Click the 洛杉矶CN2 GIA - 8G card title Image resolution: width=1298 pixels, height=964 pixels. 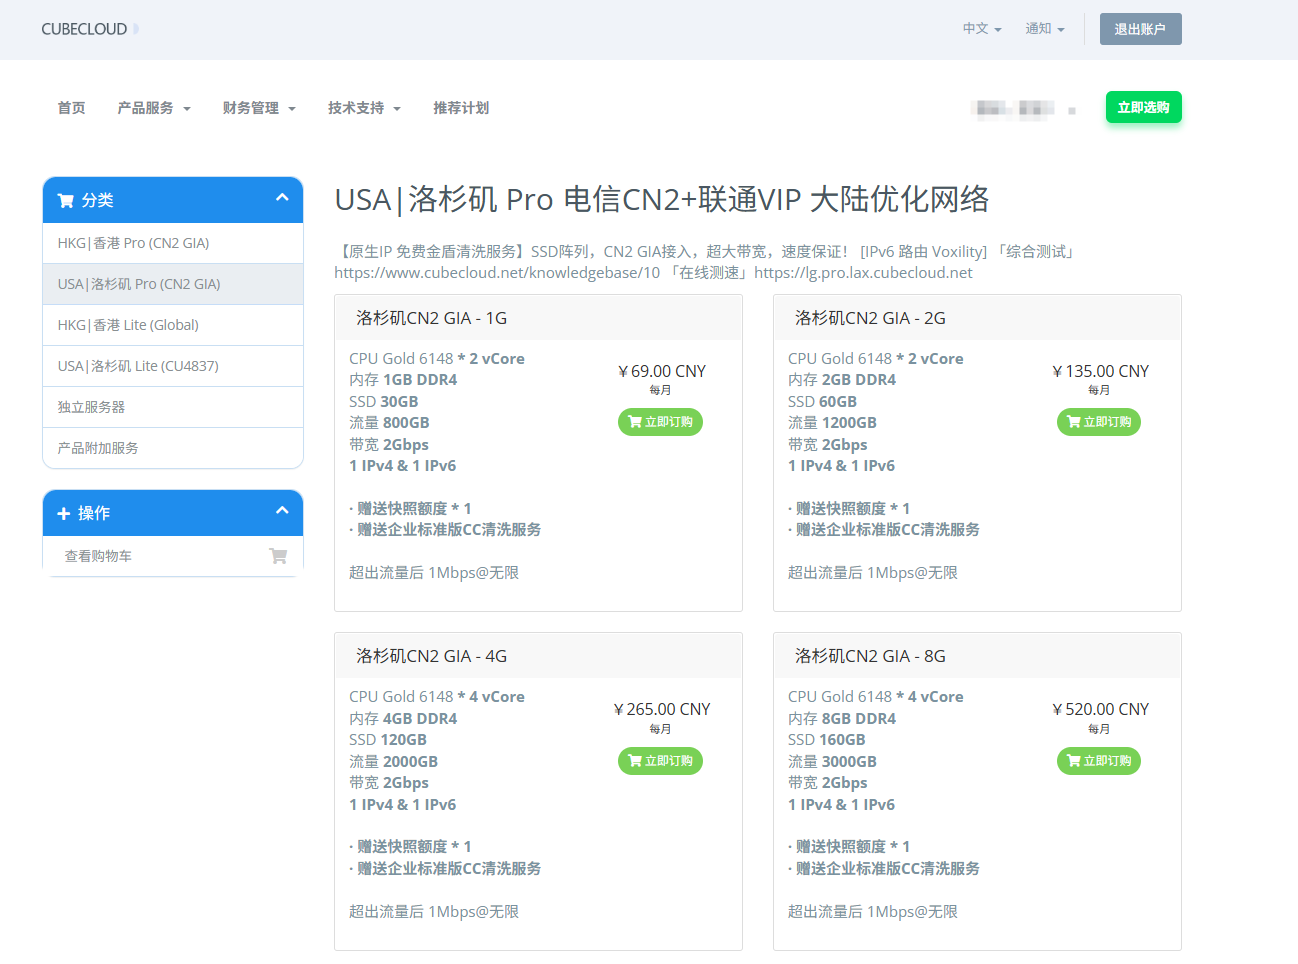[x=870, y=656]
